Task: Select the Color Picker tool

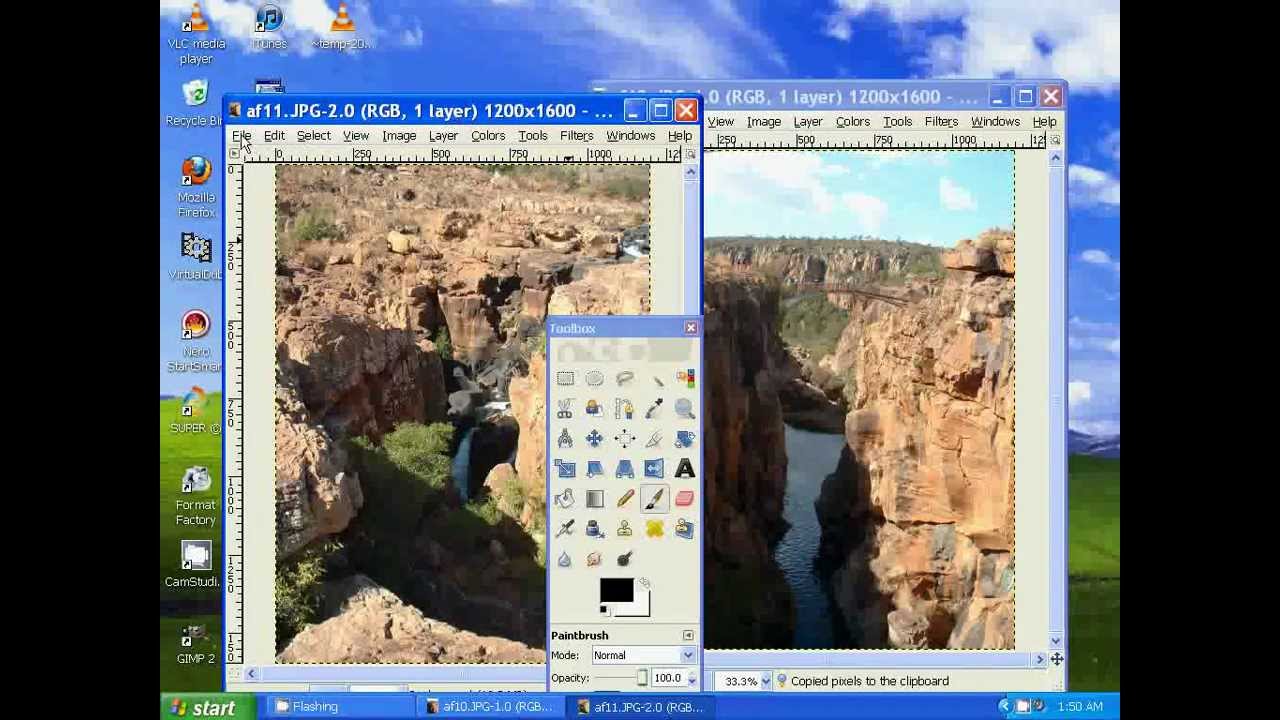Action: pyautogui.click(x=655, y=409)
